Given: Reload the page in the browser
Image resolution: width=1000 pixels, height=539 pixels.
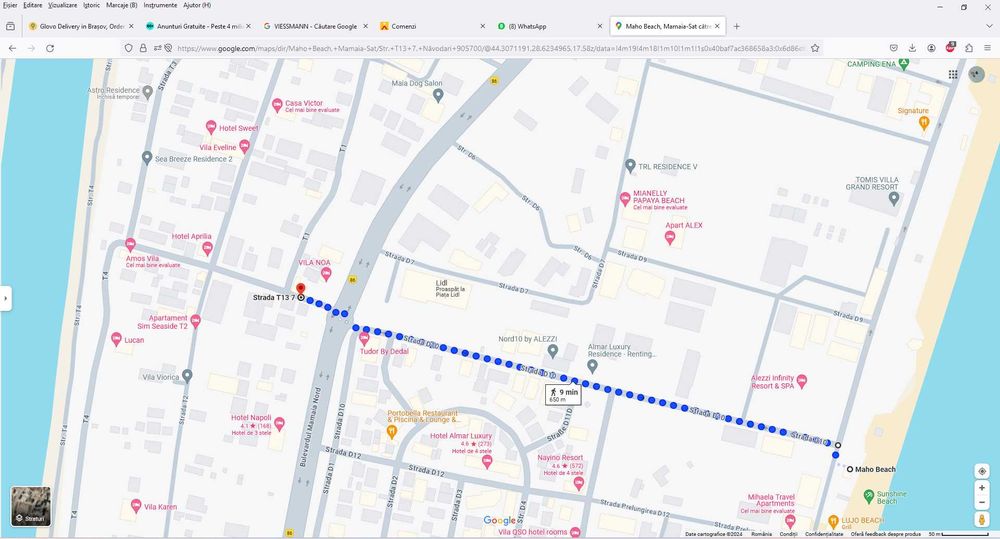Looking at the screenshot, I should [50, 48].
